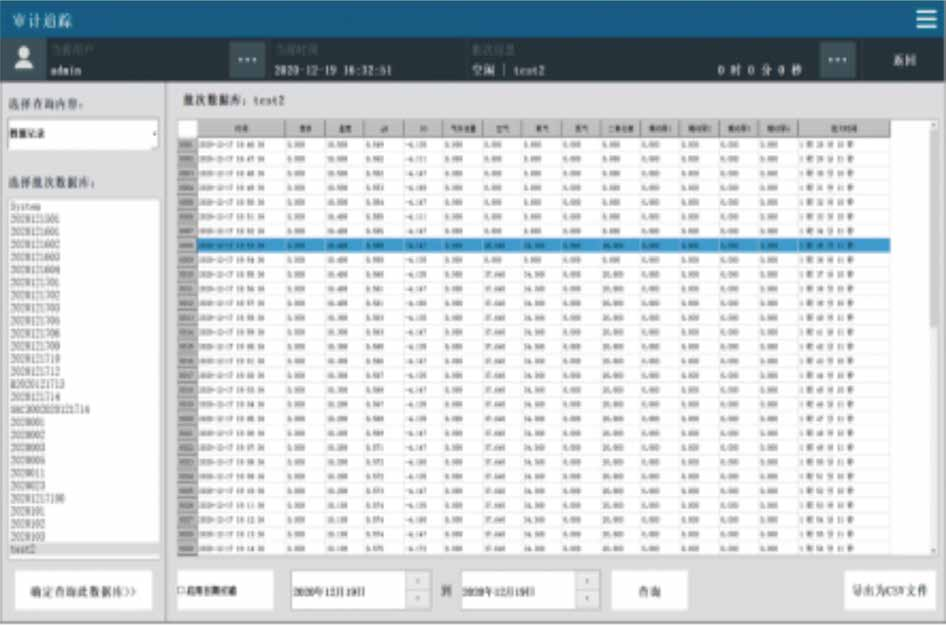
Task: Decrease the end date with down arrow
Action: click(587, 599)
